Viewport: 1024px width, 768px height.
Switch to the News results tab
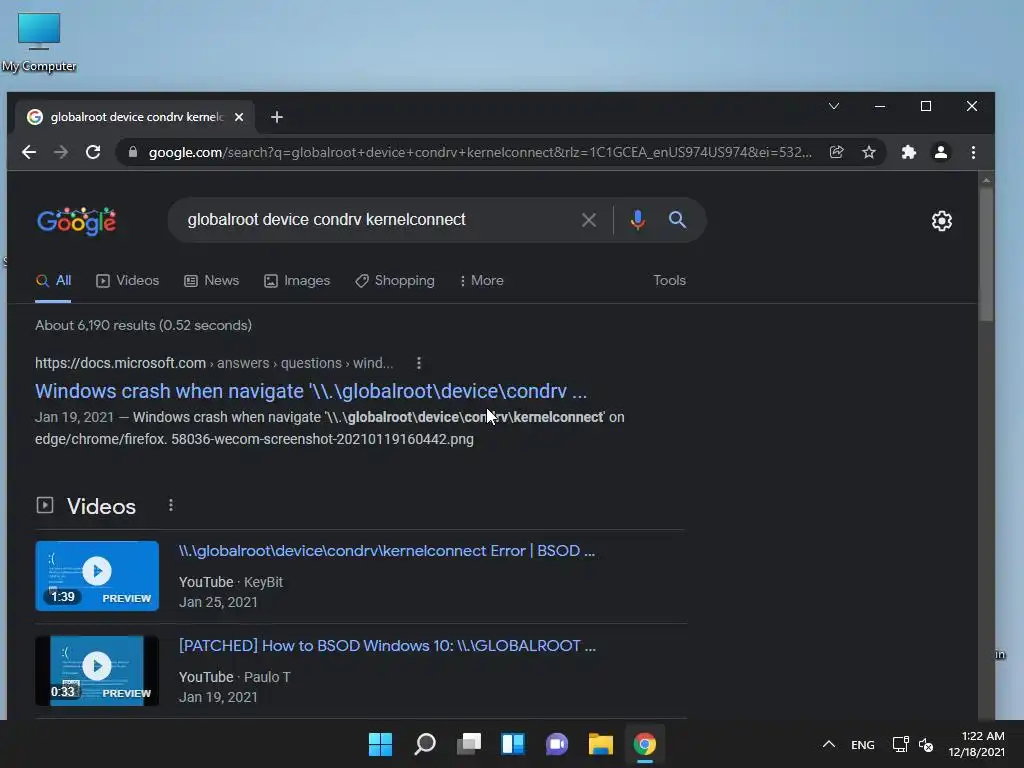tap(212, 281)
